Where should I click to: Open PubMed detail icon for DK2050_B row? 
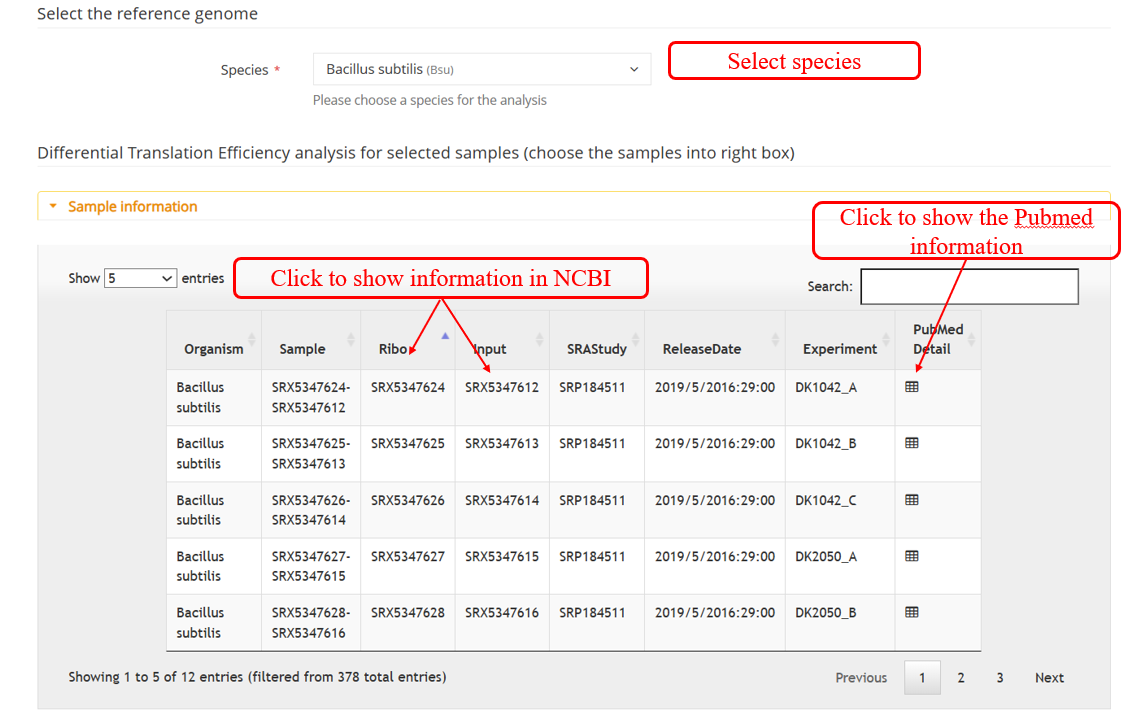pyautogui.click(x=911, y=612)
